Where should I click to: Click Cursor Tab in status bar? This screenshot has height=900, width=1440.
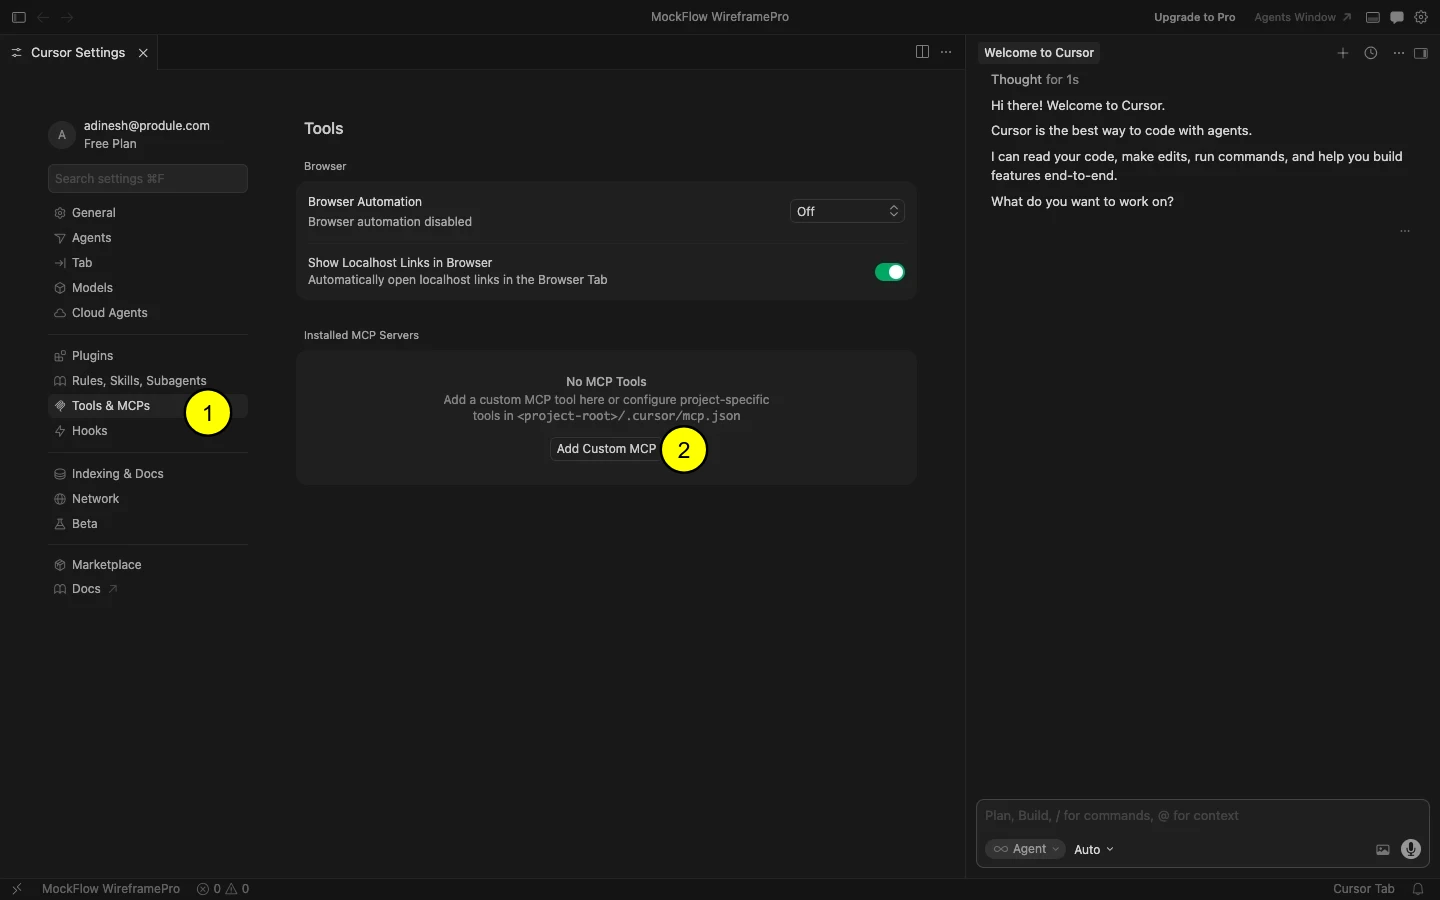tap(1363, 889)
